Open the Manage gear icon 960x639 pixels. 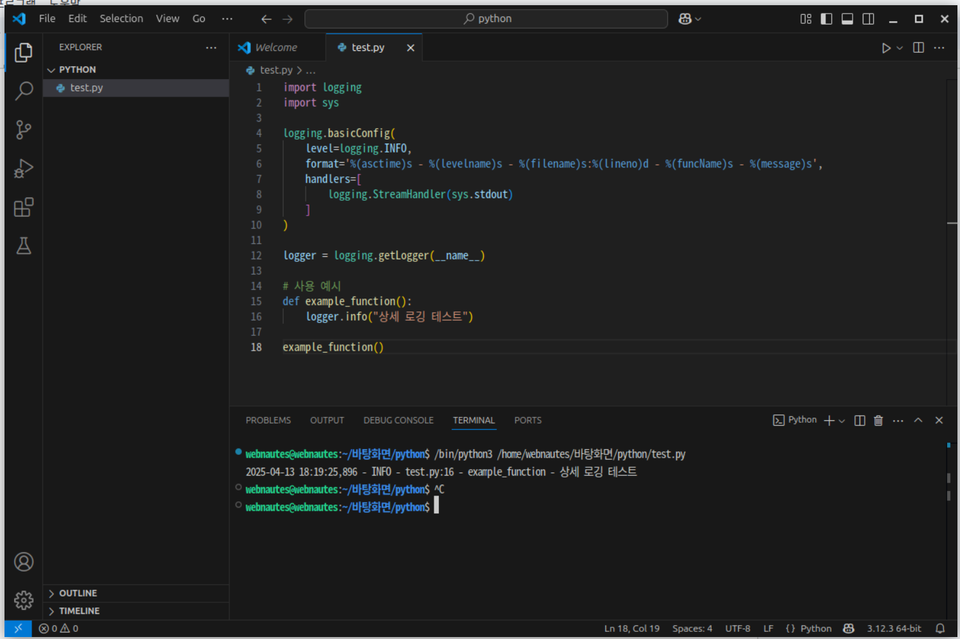pyautogui.click(x=23, y=600)
